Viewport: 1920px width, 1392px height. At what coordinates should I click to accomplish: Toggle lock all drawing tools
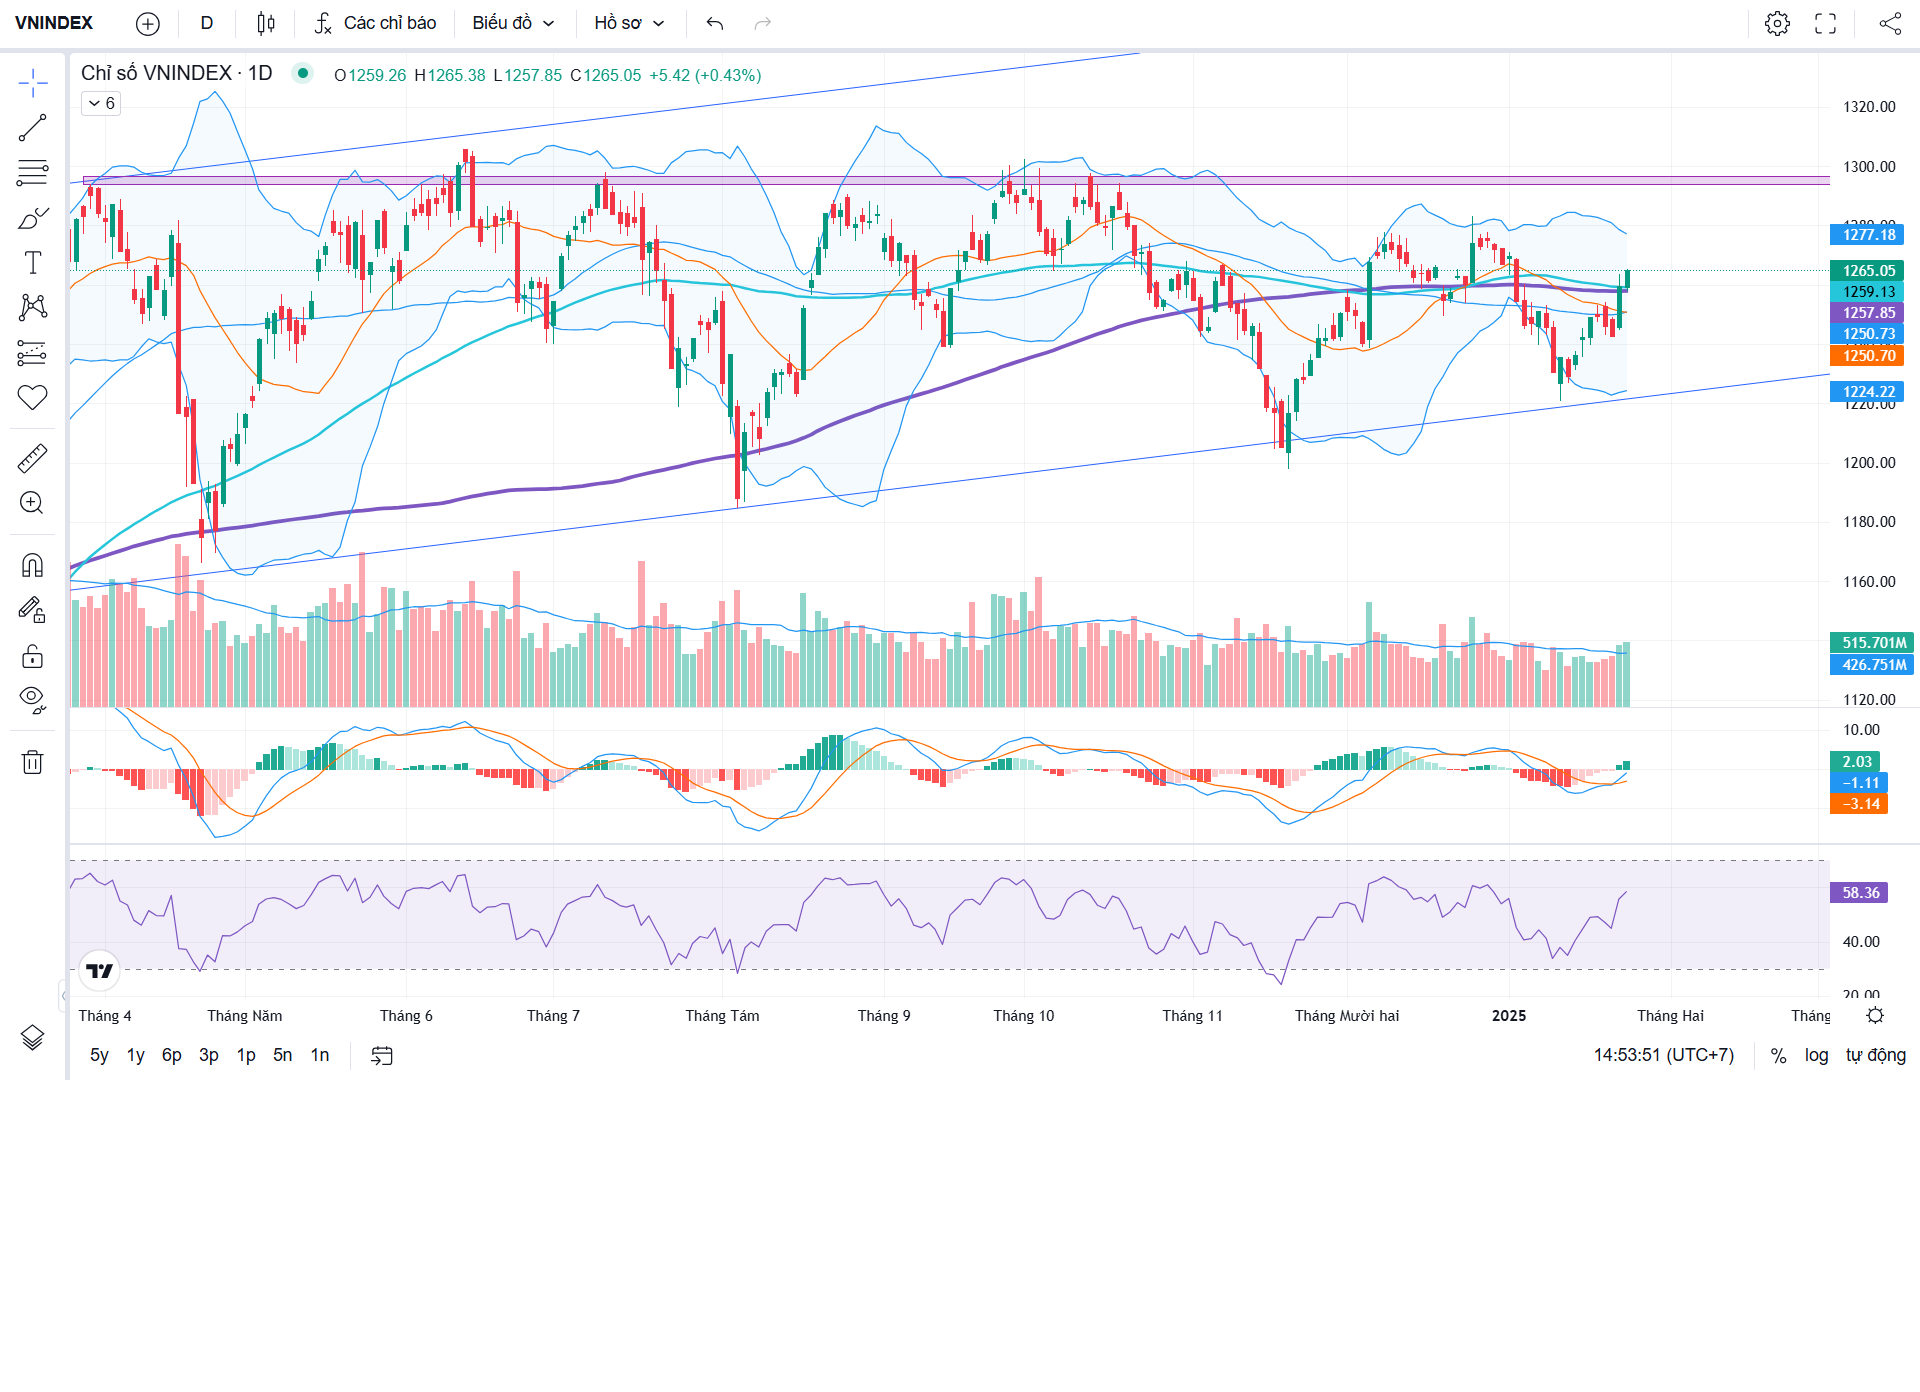[32, 656]
